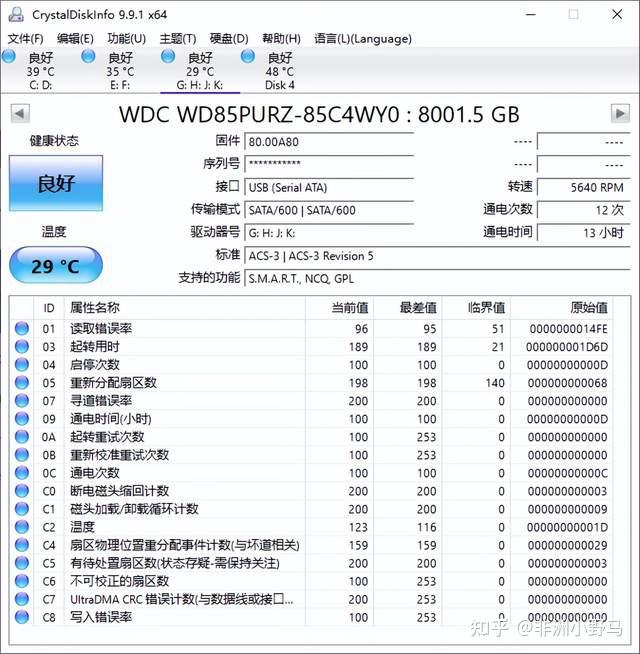This screenshot has width=640, height=654.
Task: Click the masked serial number field
Action: (329, 164)
